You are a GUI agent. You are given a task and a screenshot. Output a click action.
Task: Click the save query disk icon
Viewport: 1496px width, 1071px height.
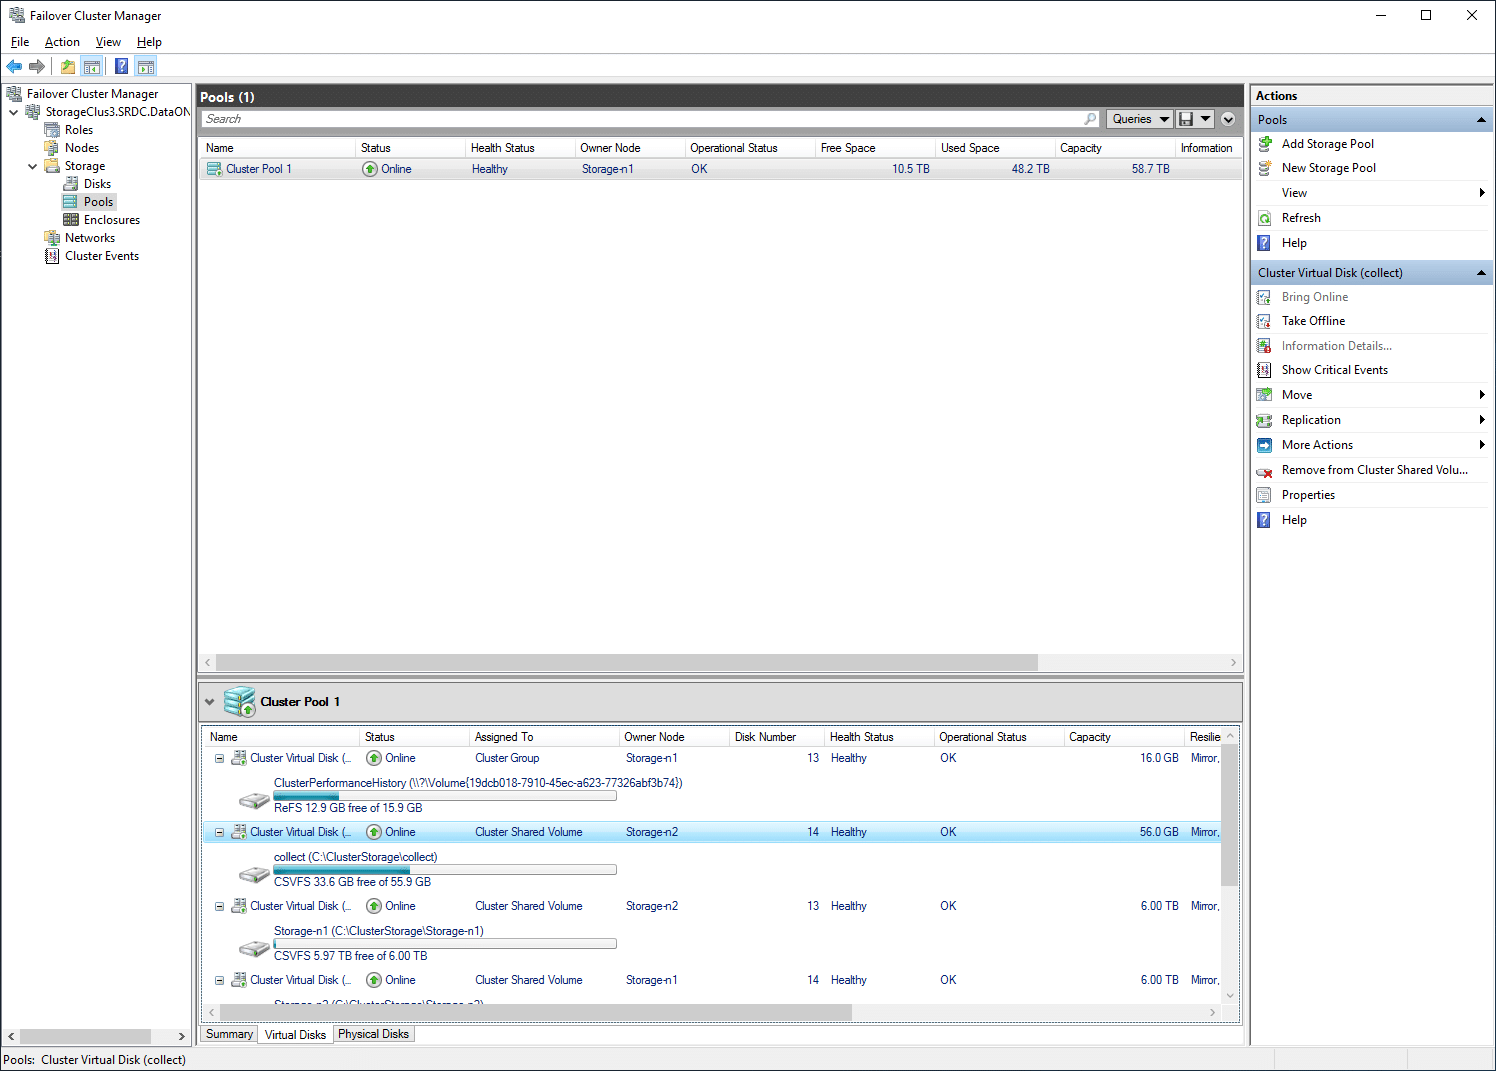(1186, 119)
